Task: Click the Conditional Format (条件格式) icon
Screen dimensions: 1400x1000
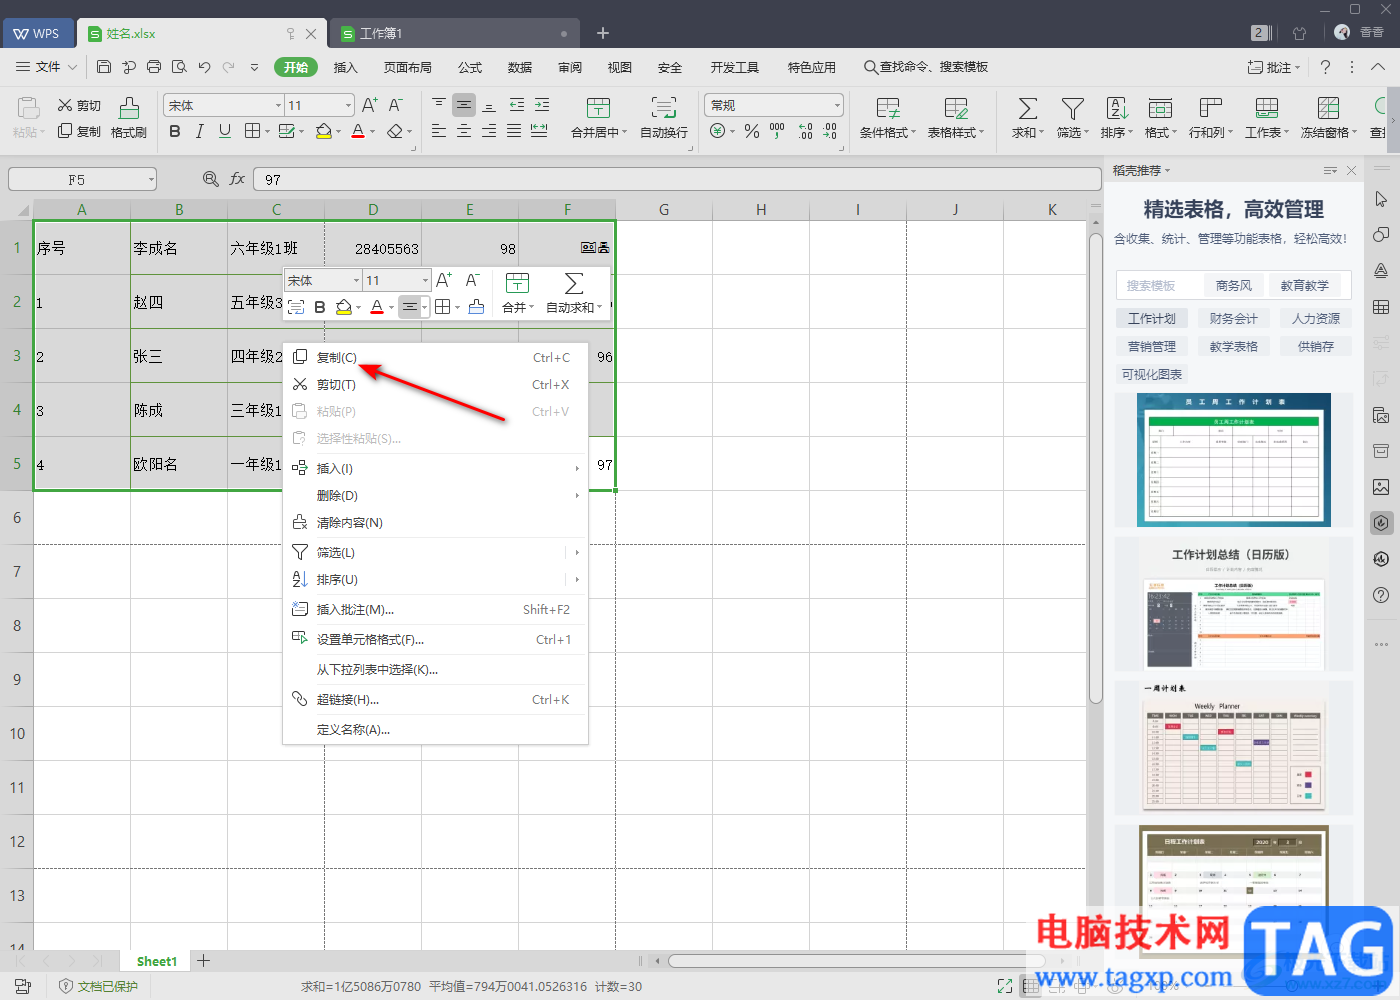Action: 887,108
